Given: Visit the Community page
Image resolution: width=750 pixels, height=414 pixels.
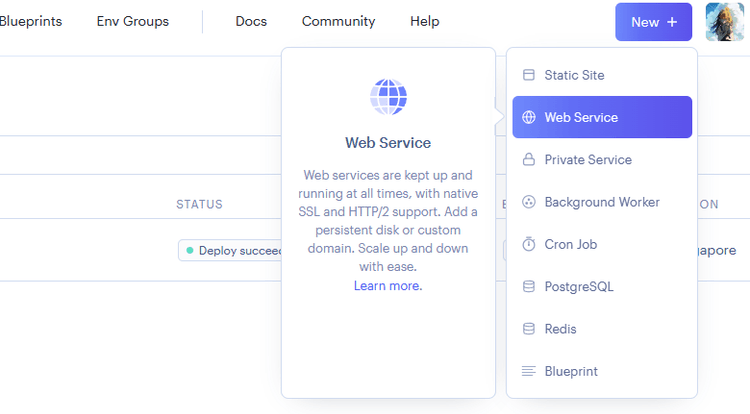Looking at the screenshot, I should [x=338, y=21].
